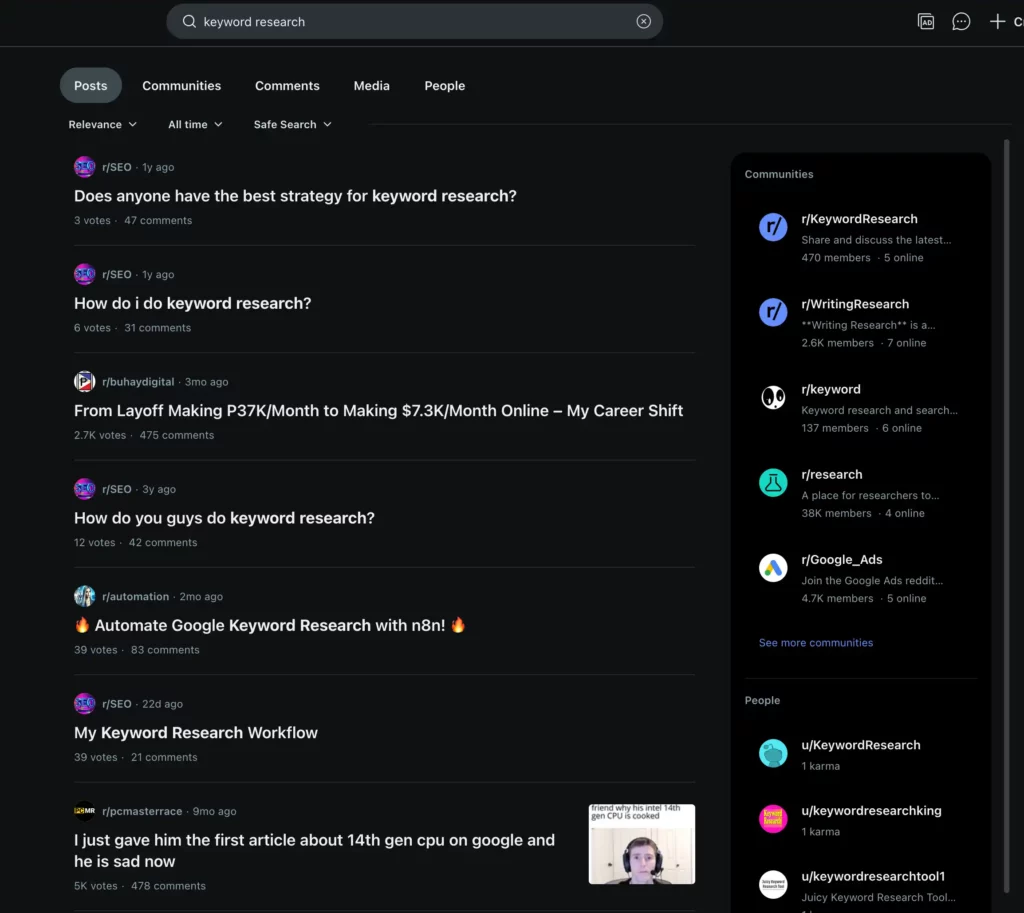1024x913 pixels.
Task: Expand the Relevance sort dropdown
Action: (x=102, y=125)
